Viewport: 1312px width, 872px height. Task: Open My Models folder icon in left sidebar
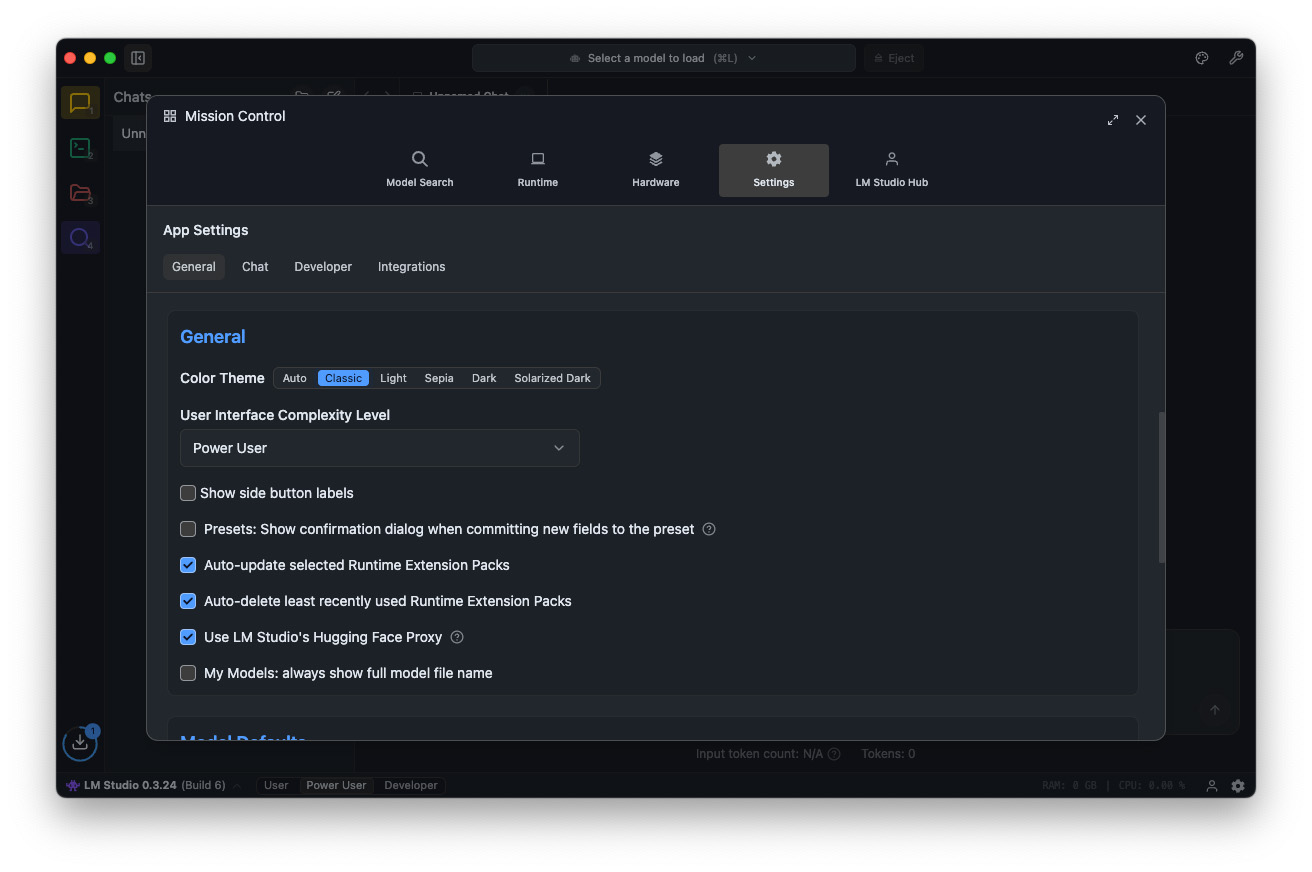click(x=80, y=193)
